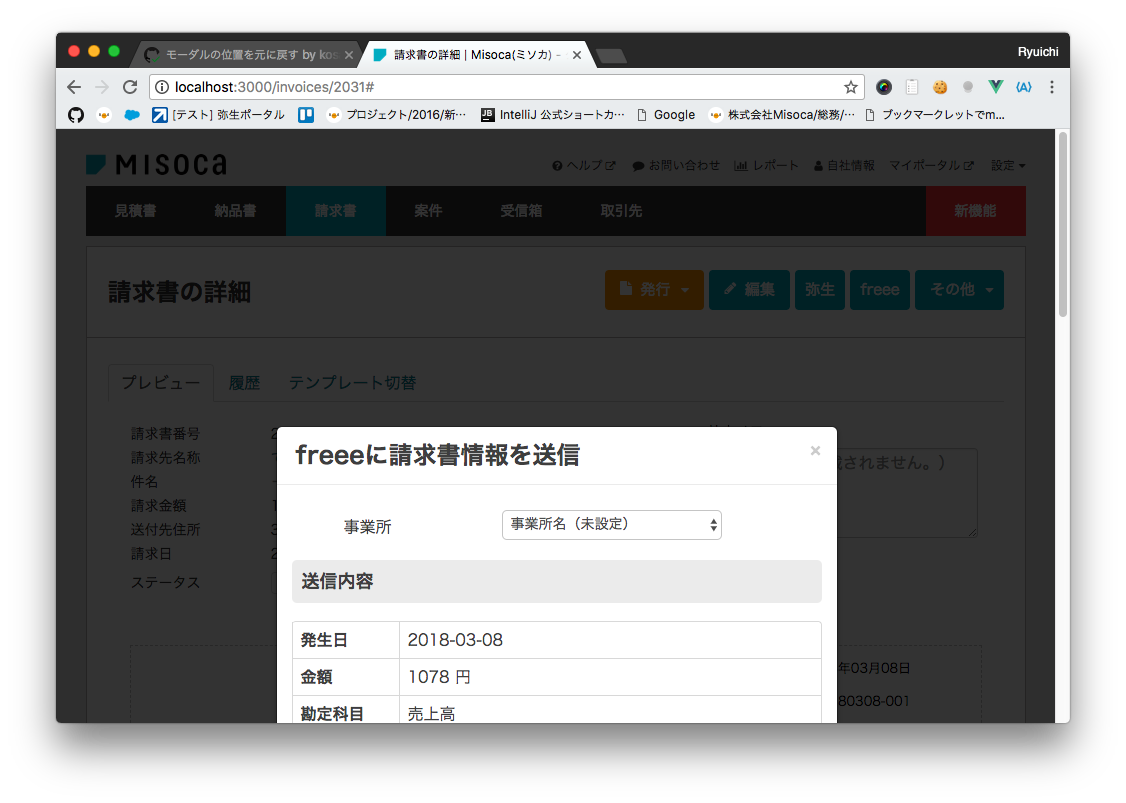Open the 事業所名（未設定） dropdown
1126x803 pixels.
612,525
